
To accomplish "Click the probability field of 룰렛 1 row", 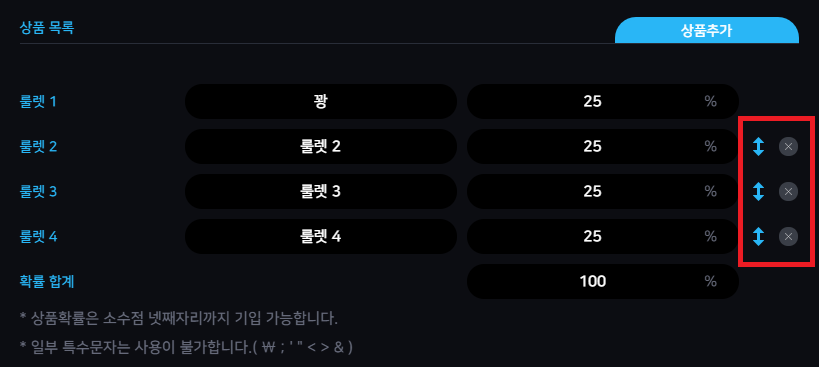I will pyautogui.click(x=603, y=101).
